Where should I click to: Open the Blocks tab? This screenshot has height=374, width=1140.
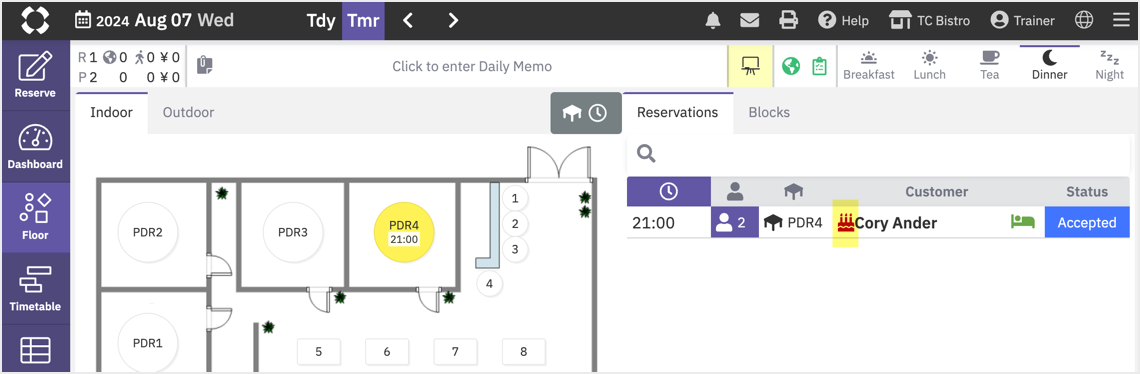768,113
